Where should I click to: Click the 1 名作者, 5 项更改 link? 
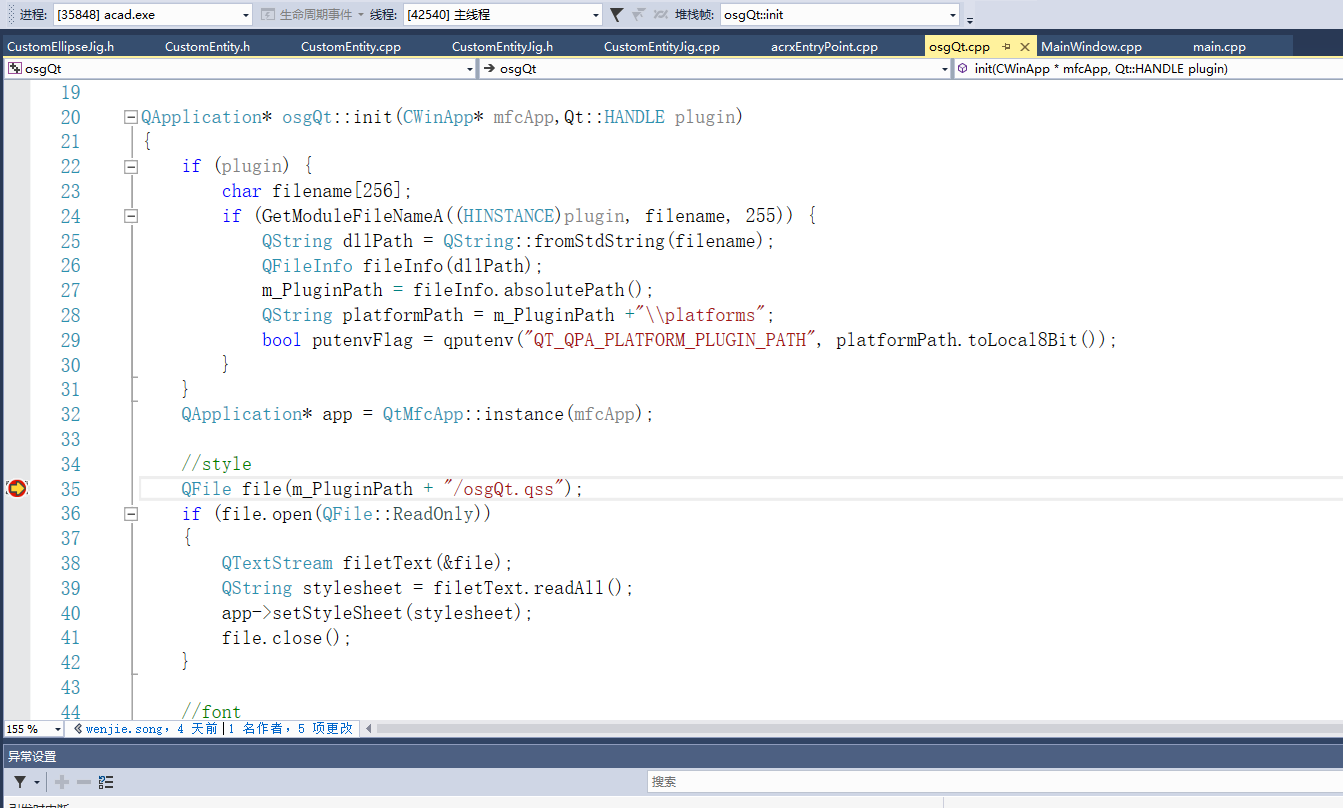coord(290,729)
